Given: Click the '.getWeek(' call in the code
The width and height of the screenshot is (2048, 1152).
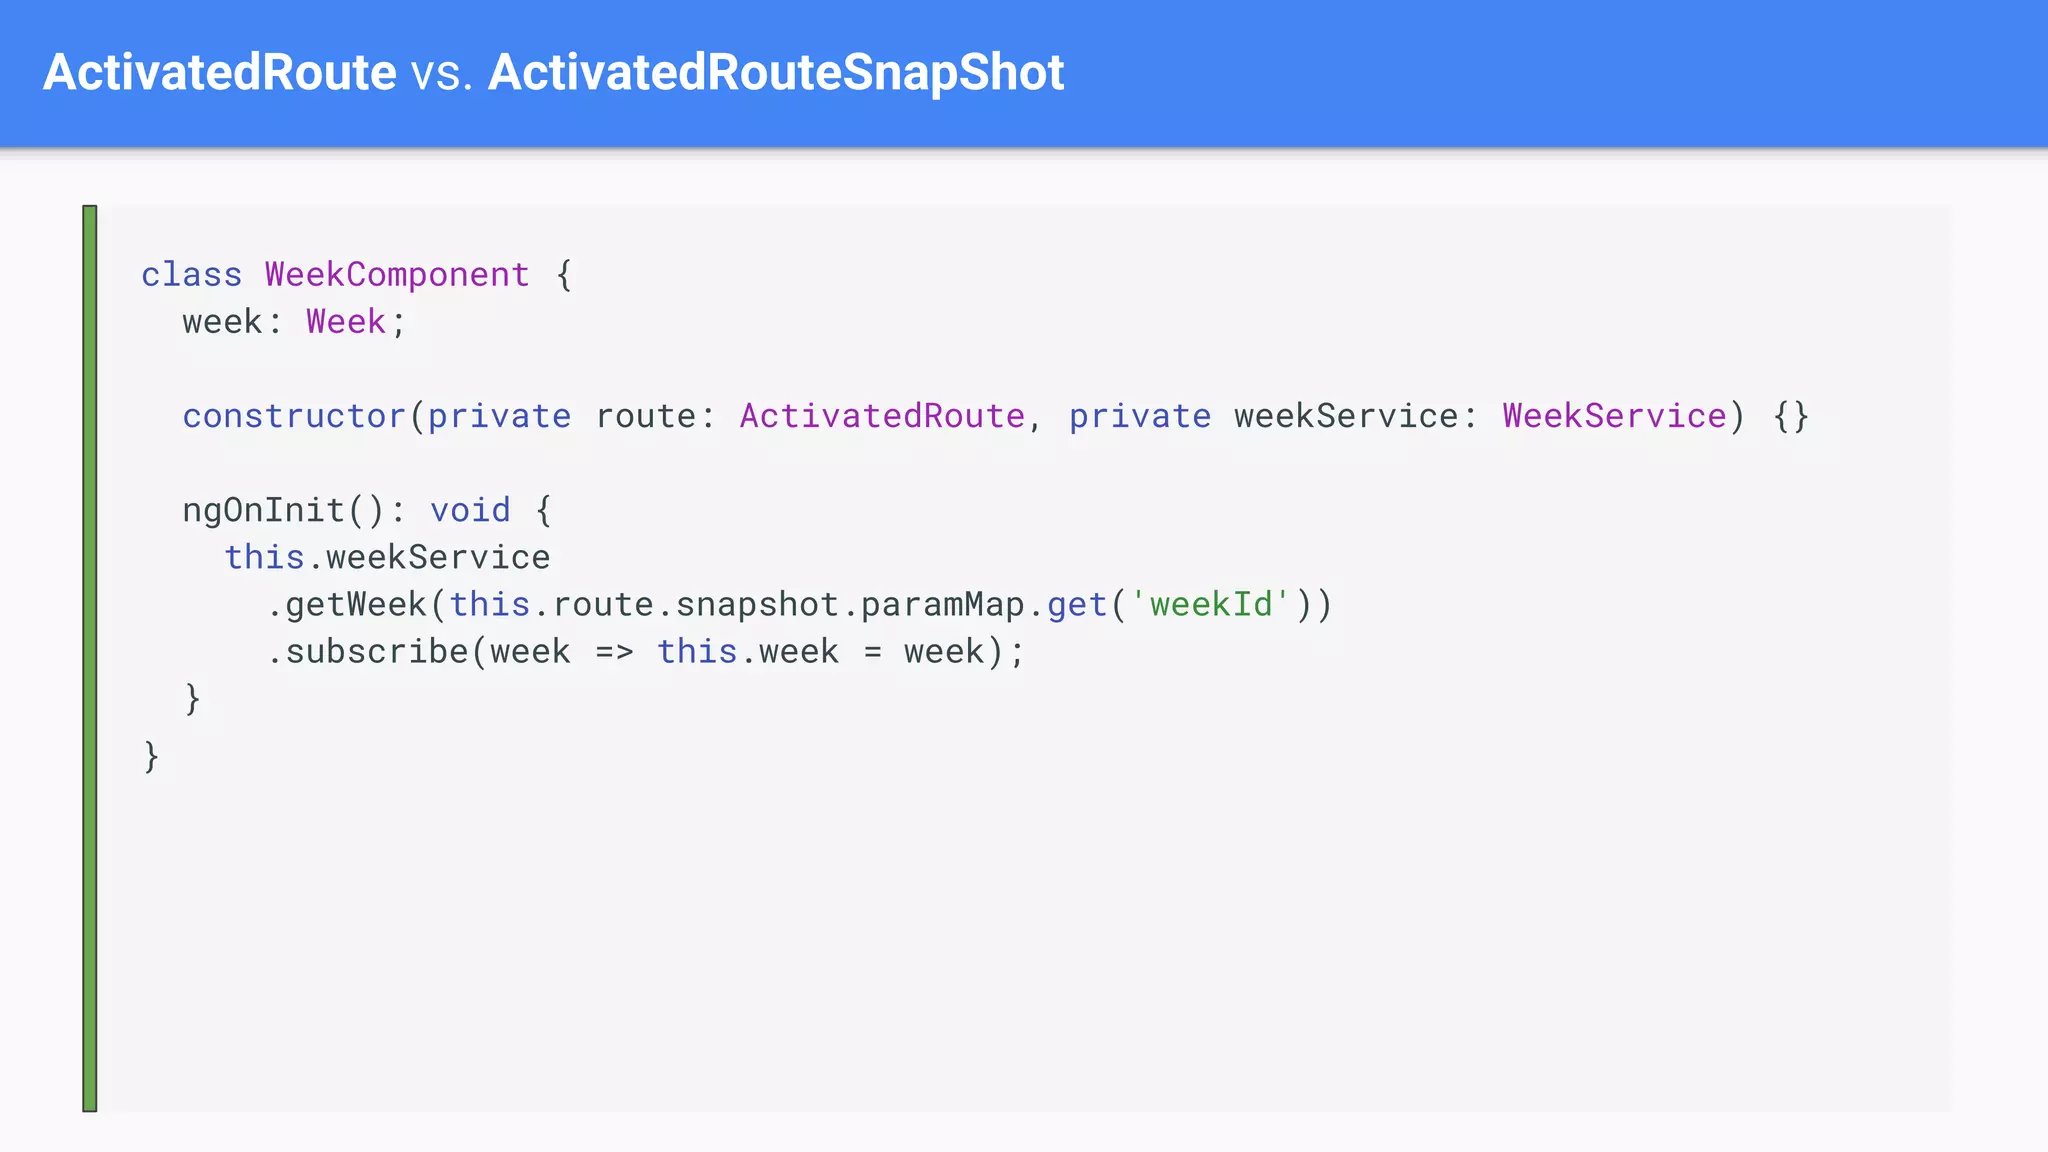Looking at the screenshot, I should 357,605.
